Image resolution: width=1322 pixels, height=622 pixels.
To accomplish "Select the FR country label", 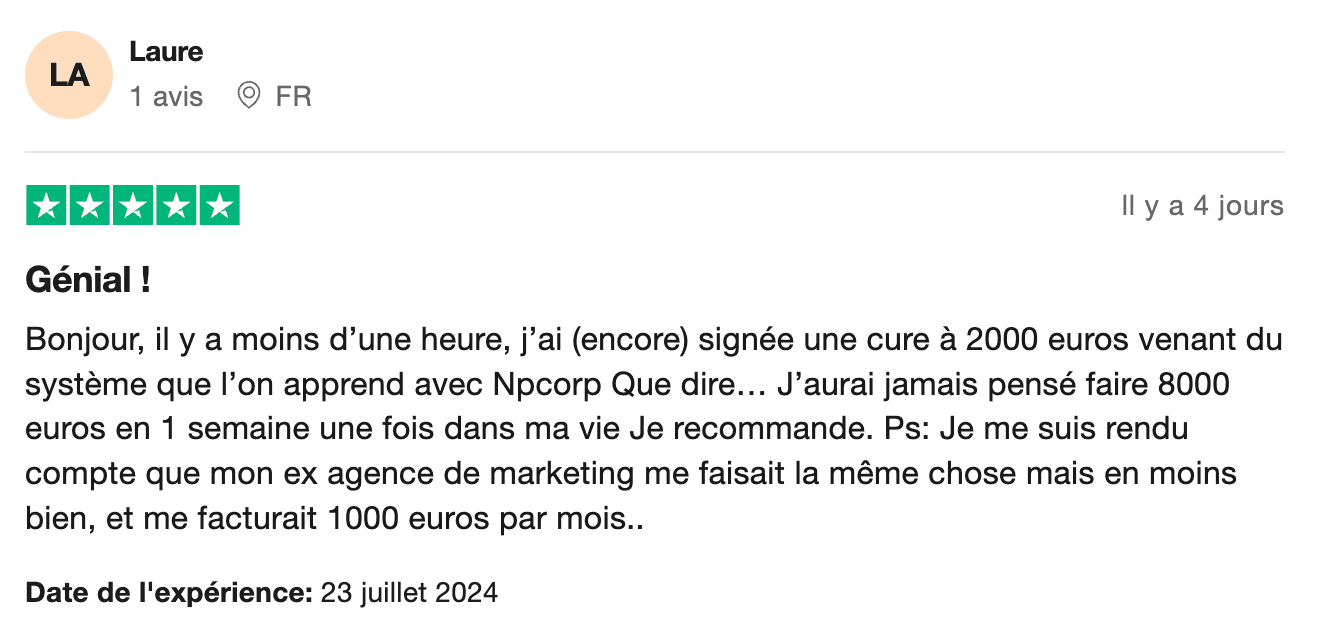I will click(x=294, y=97).
